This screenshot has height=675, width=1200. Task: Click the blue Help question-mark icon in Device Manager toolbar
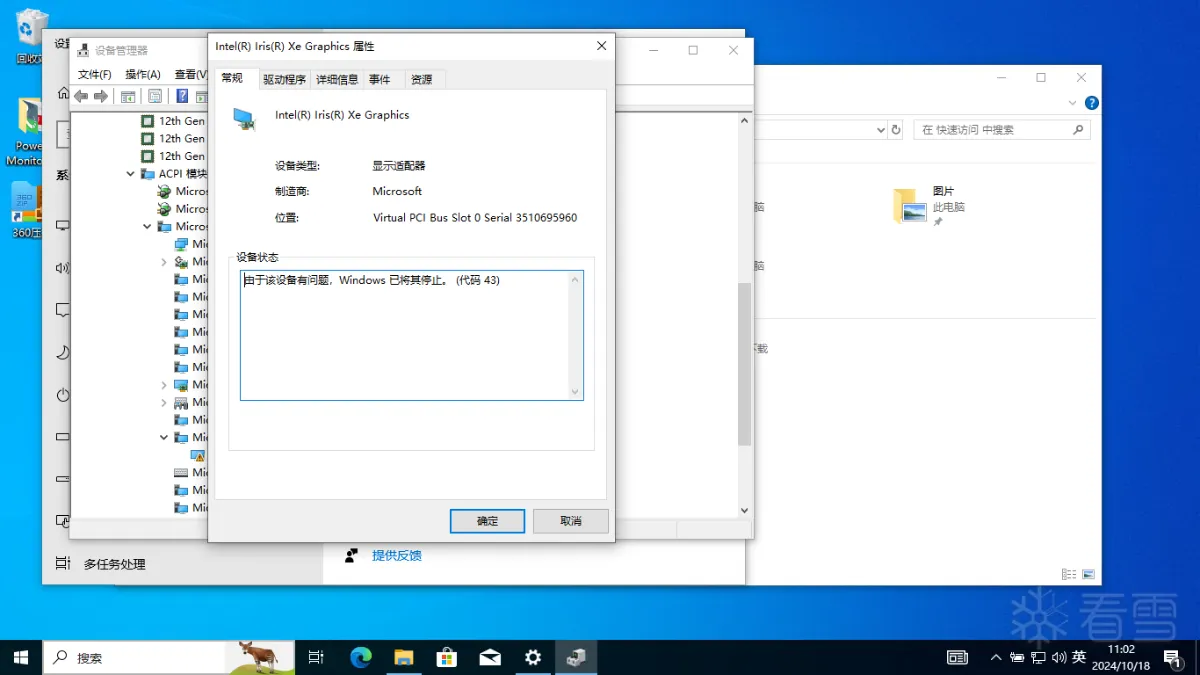[182, 96]
